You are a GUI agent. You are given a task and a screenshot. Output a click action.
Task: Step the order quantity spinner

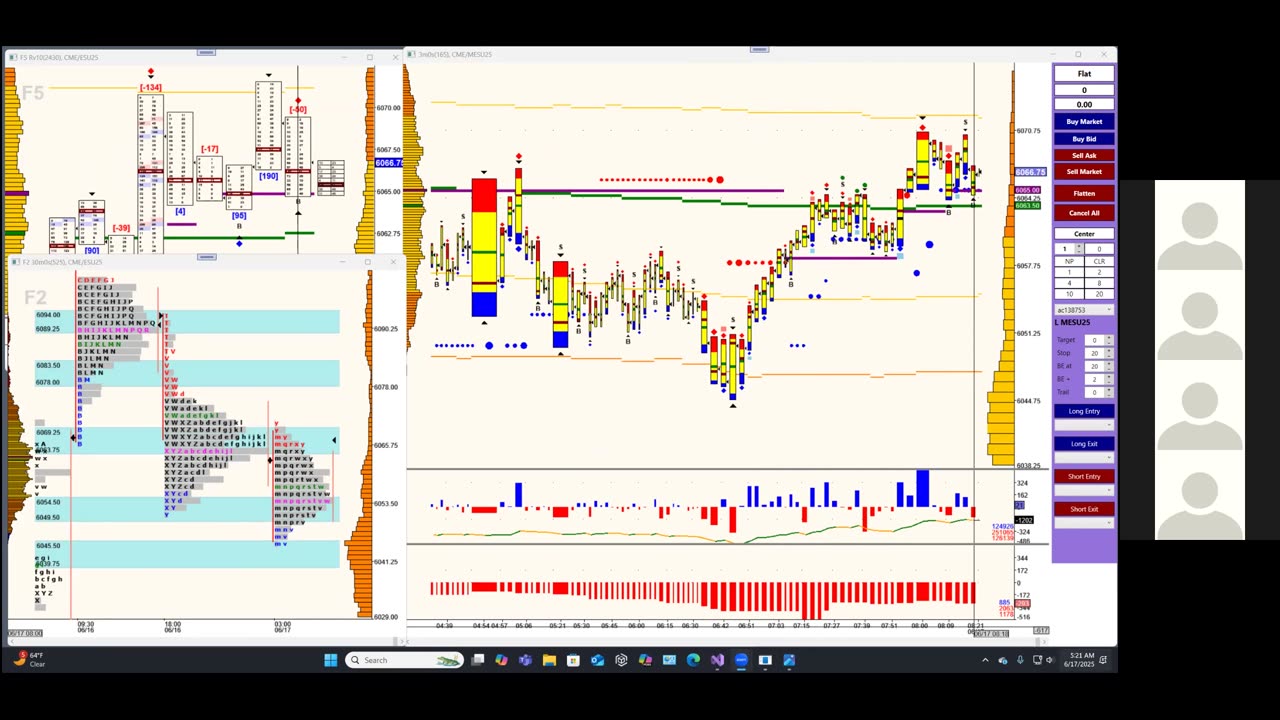coord(1079,249)
